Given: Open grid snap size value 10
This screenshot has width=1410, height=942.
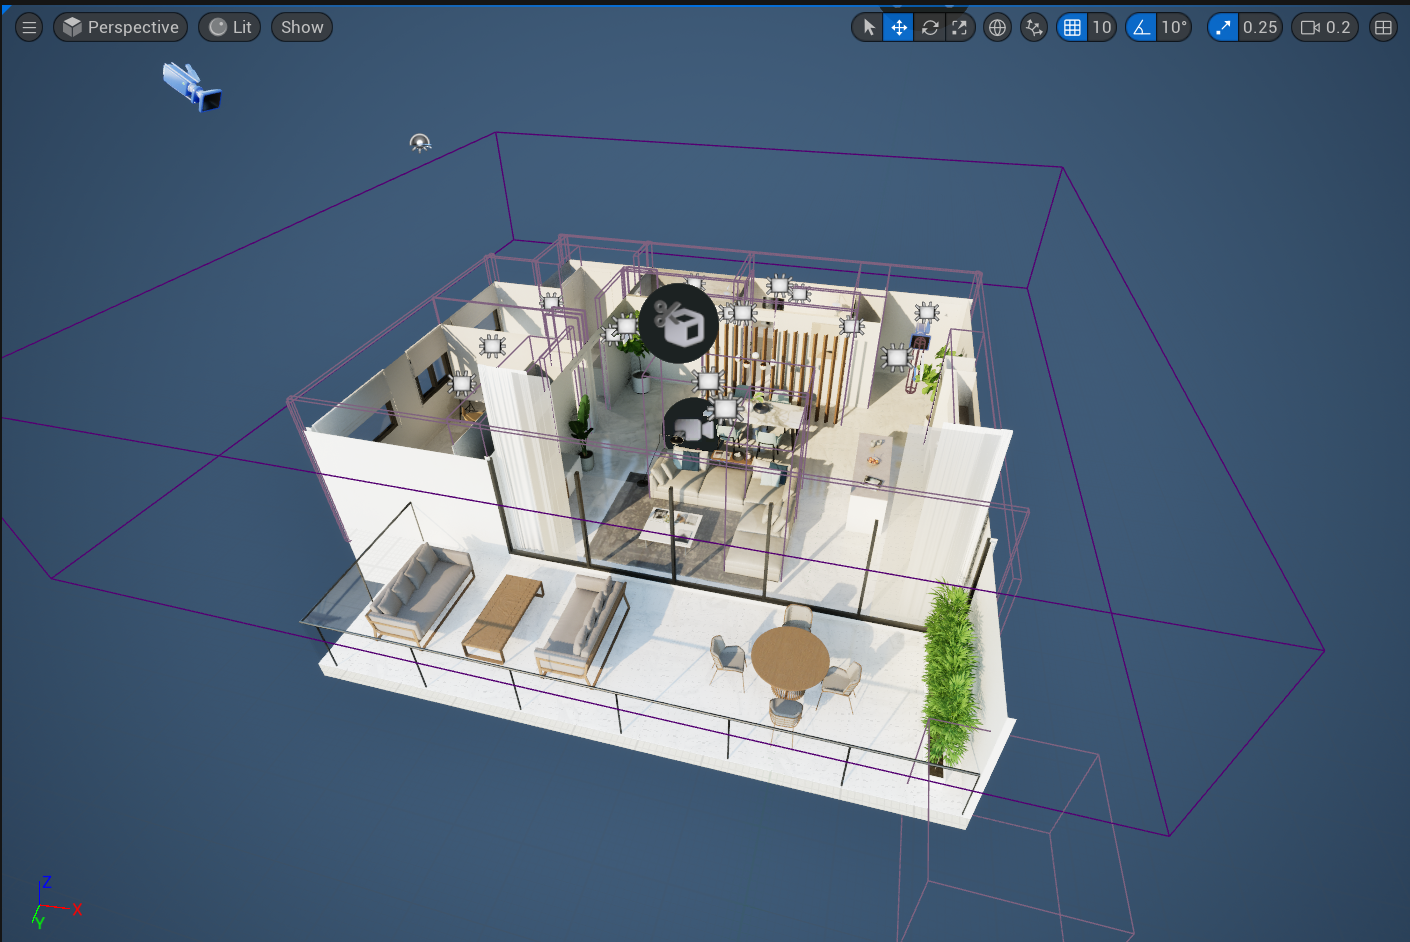Looking at the screenshot, I should (1101, 27).
